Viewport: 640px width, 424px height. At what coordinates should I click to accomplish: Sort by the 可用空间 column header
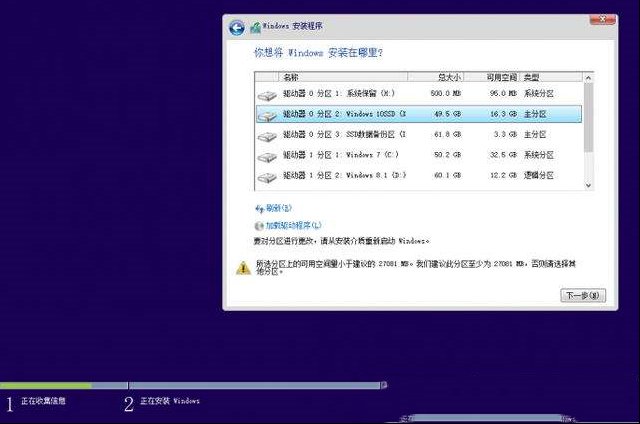click(x=492, y=77)
